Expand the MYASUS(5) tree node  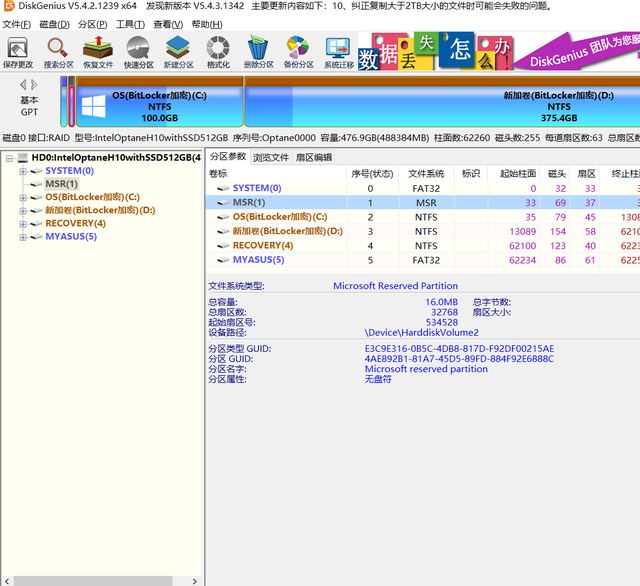tap(23, 237)
